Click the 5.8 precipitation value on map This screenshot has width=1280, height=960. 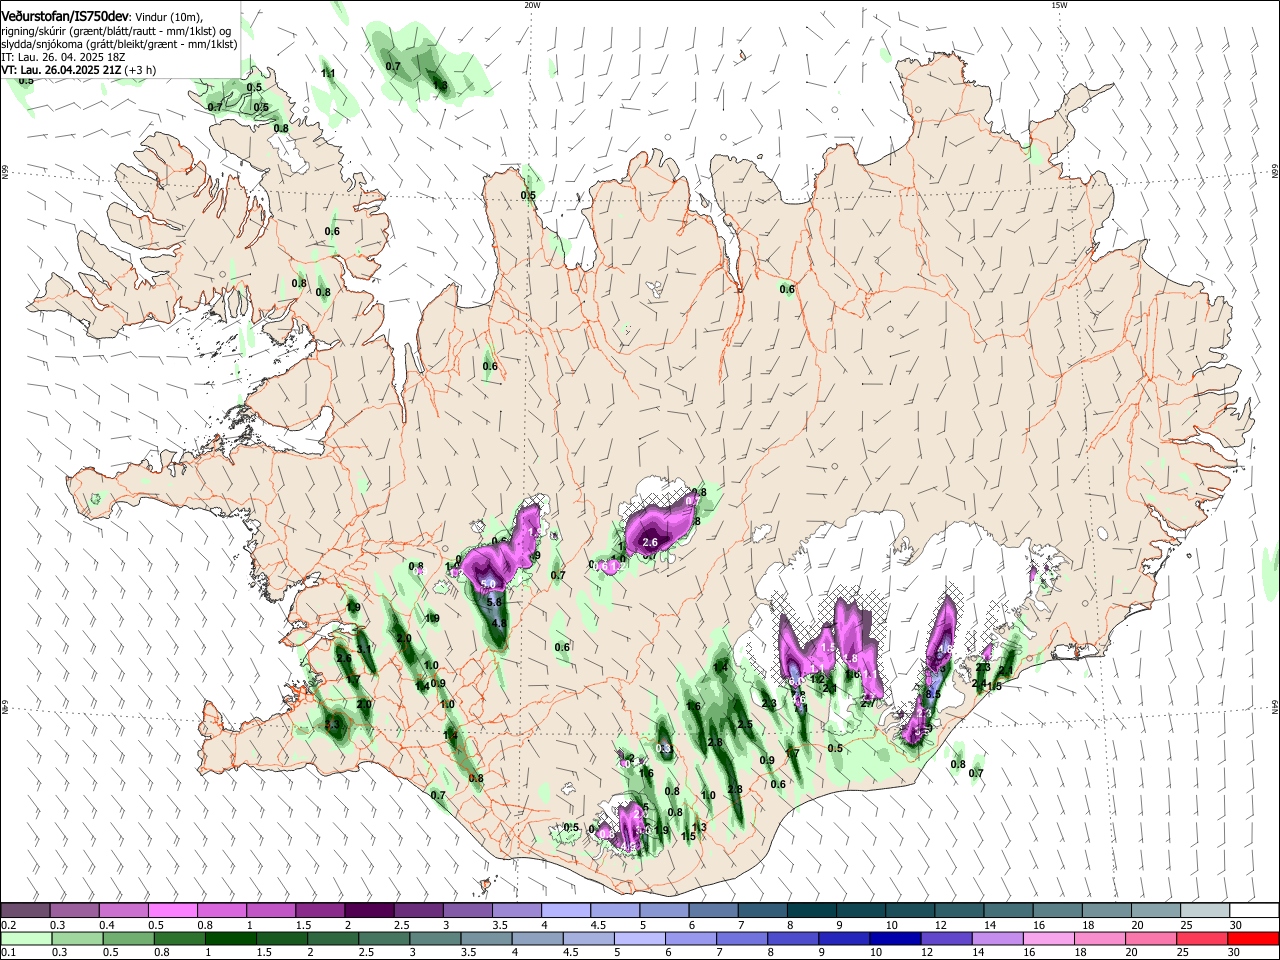click(494, 602)
